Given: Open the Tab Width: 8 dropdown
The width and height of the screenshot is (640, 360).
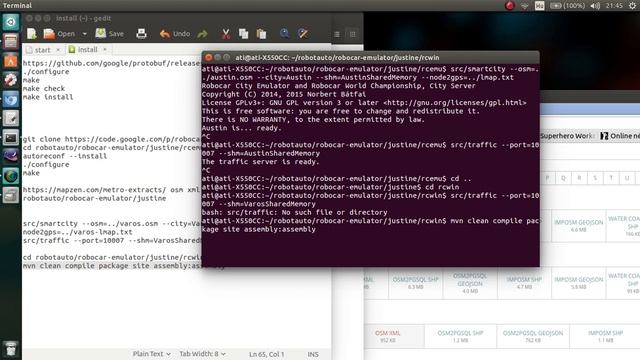Looking at the screenshot, I should click(x=202, y=354).
